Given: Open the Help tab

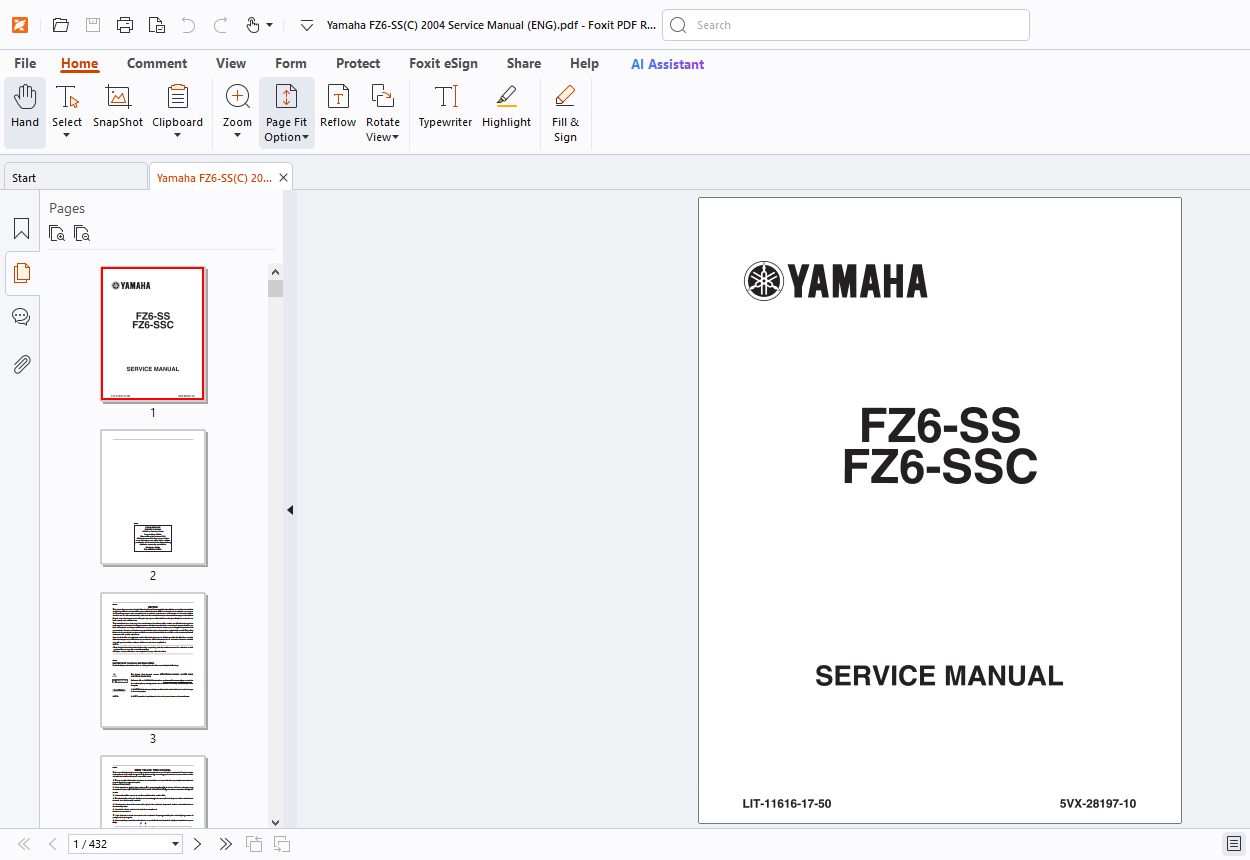Looking at the screenshot, I should coord(584,63).
